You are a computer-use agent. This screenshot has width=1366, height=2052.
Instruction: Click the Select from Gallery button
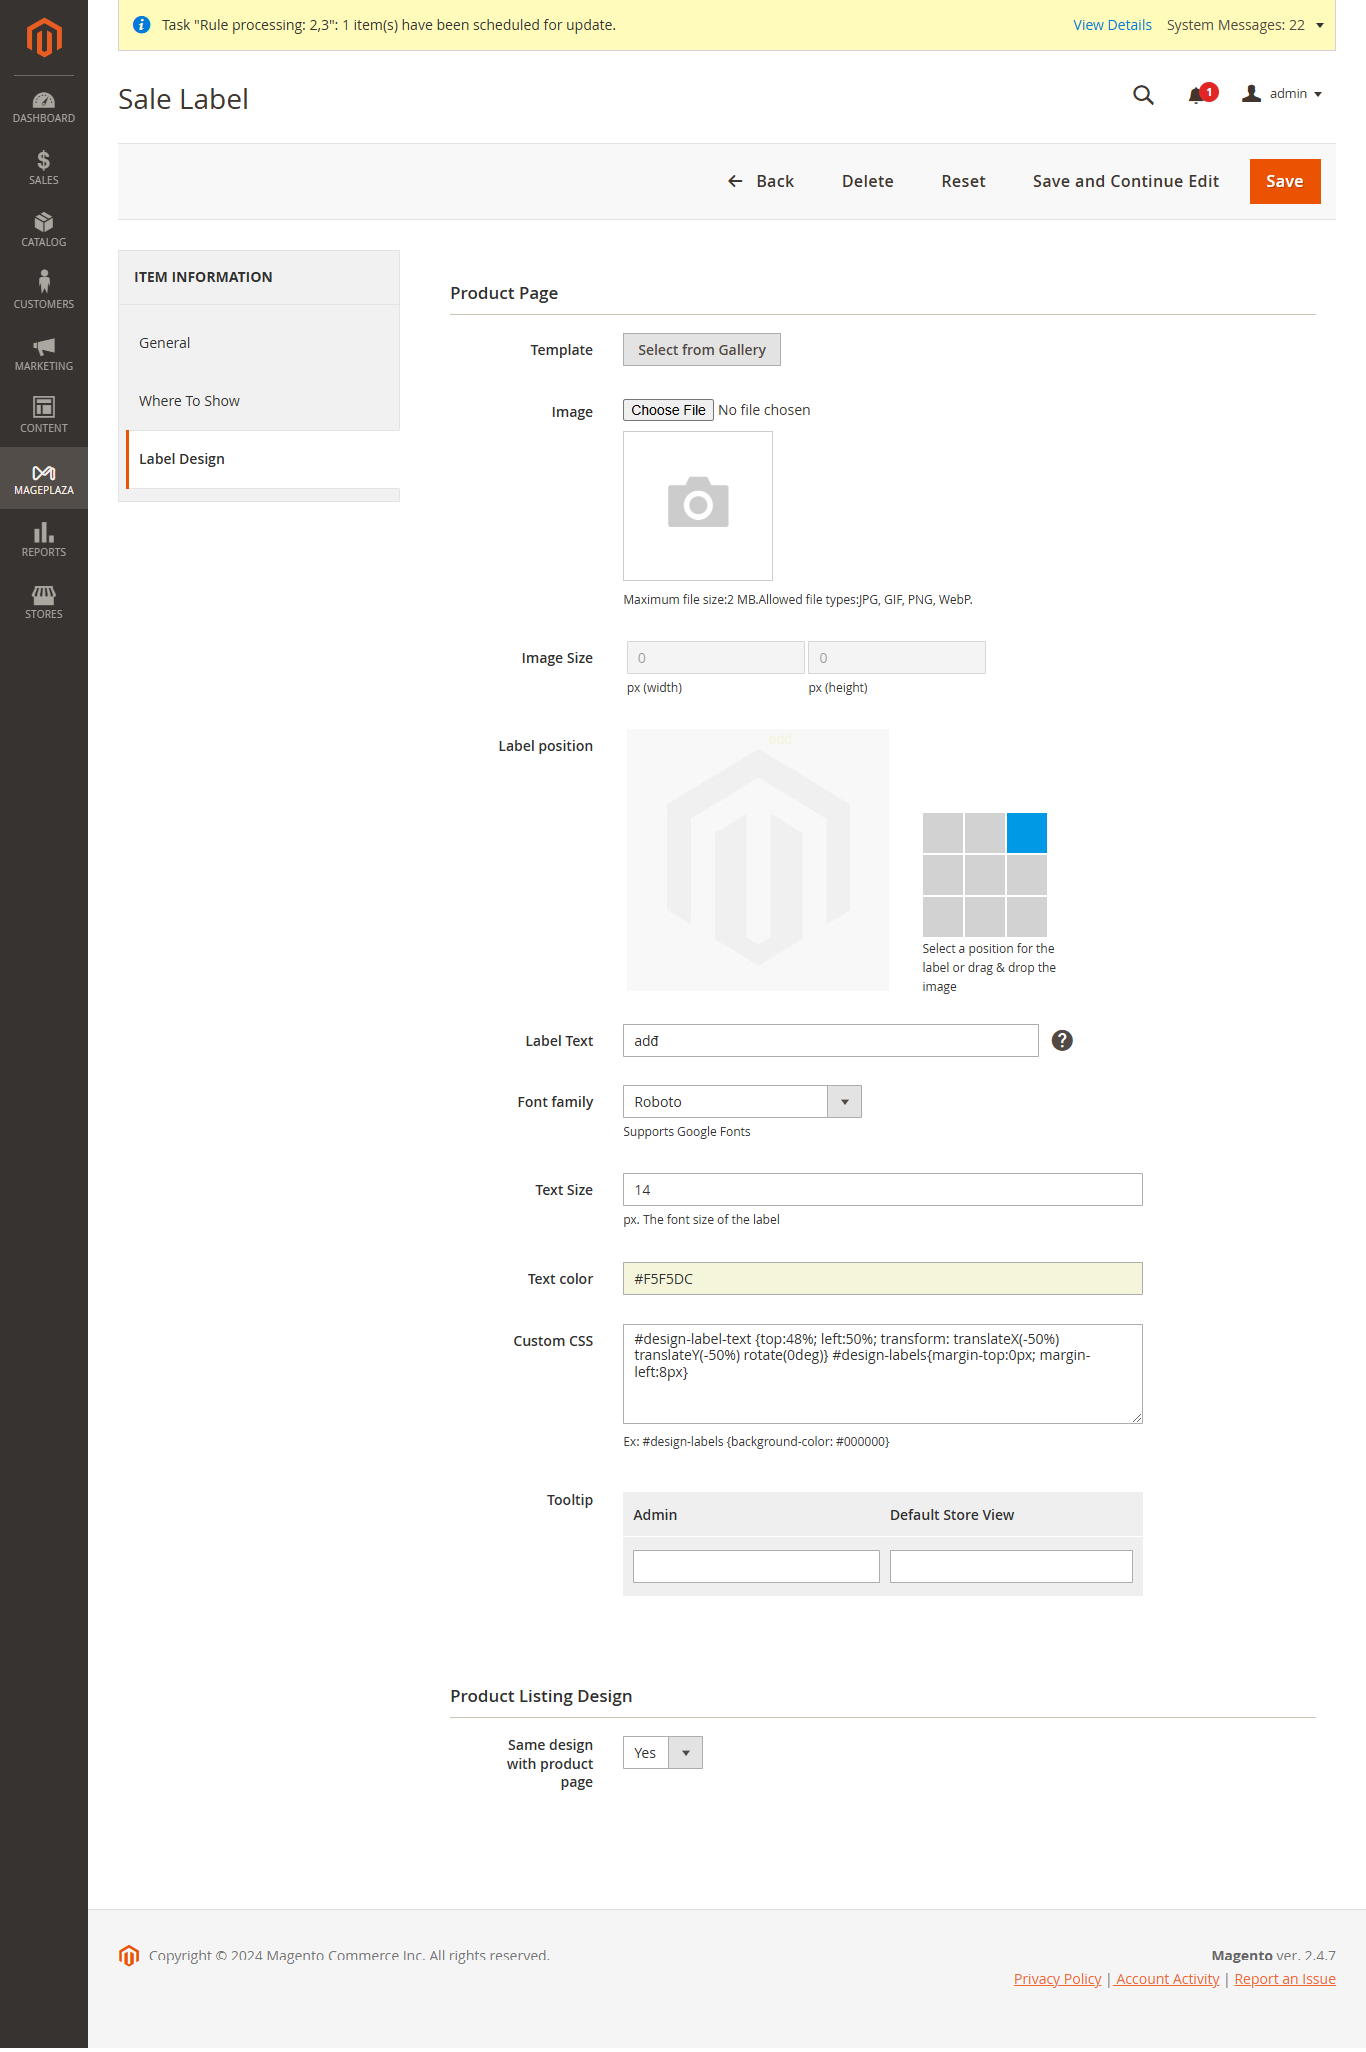click(702, 350)
